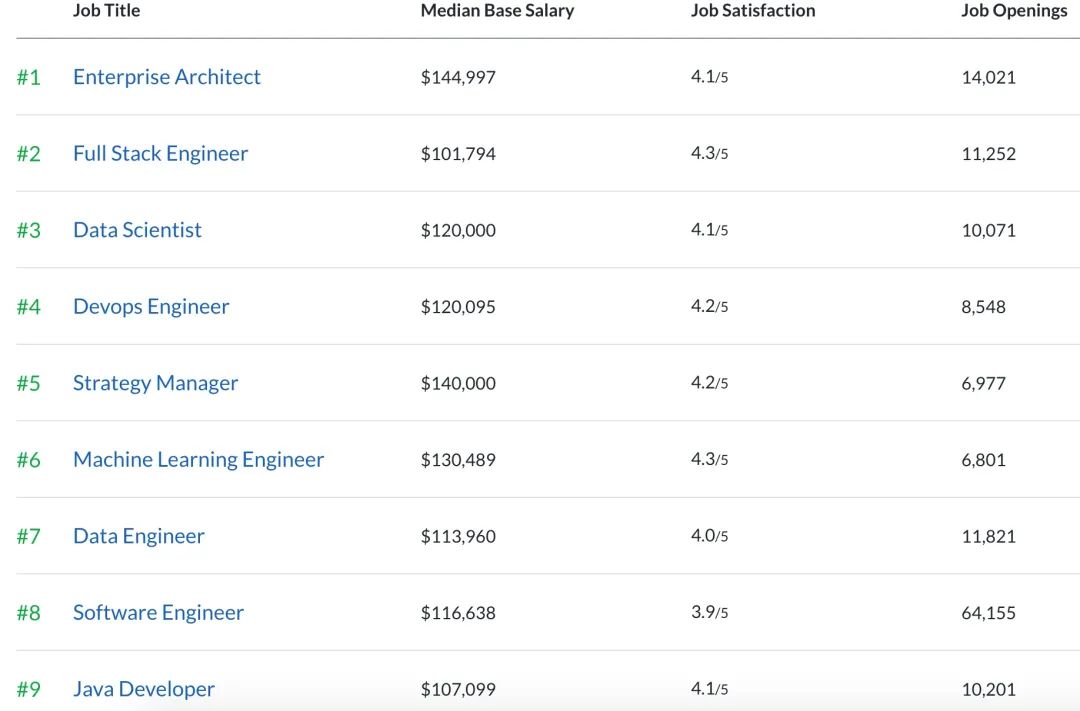Click the #1 rank number
Screen dimensions: 1080x711
[29, 77]
